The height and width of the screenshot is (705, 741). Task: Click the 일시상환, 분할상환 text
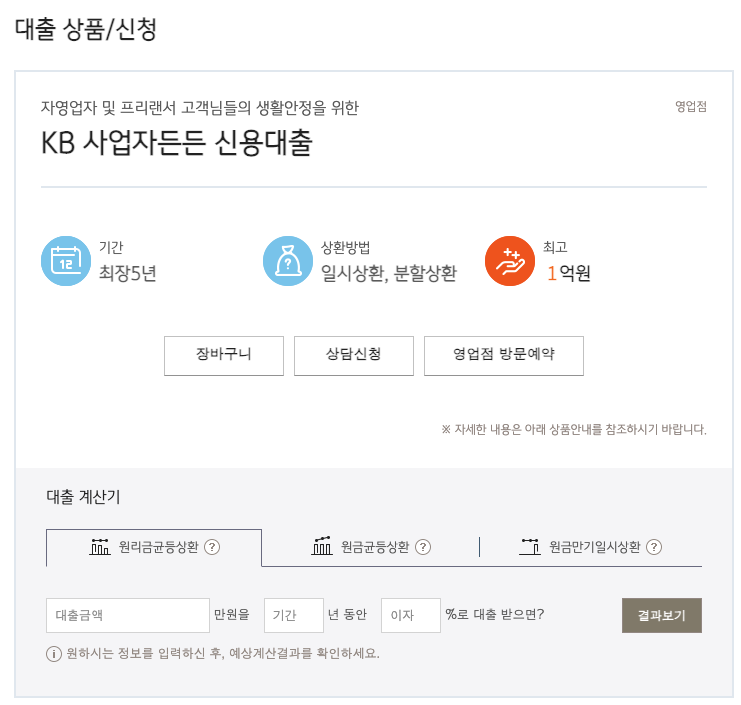coord(389,273)
